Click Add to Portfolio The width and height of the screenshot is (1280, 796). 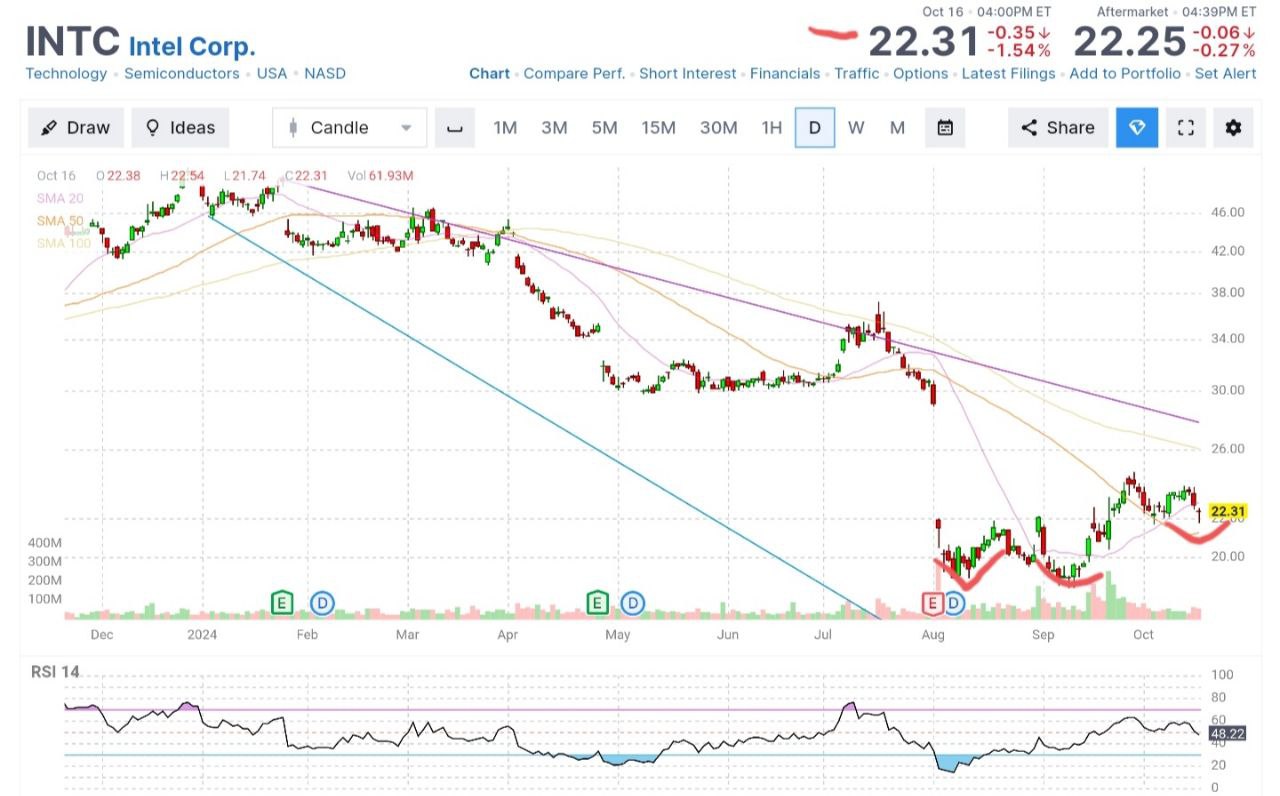pyautogui.click(x=1125, y=74)
